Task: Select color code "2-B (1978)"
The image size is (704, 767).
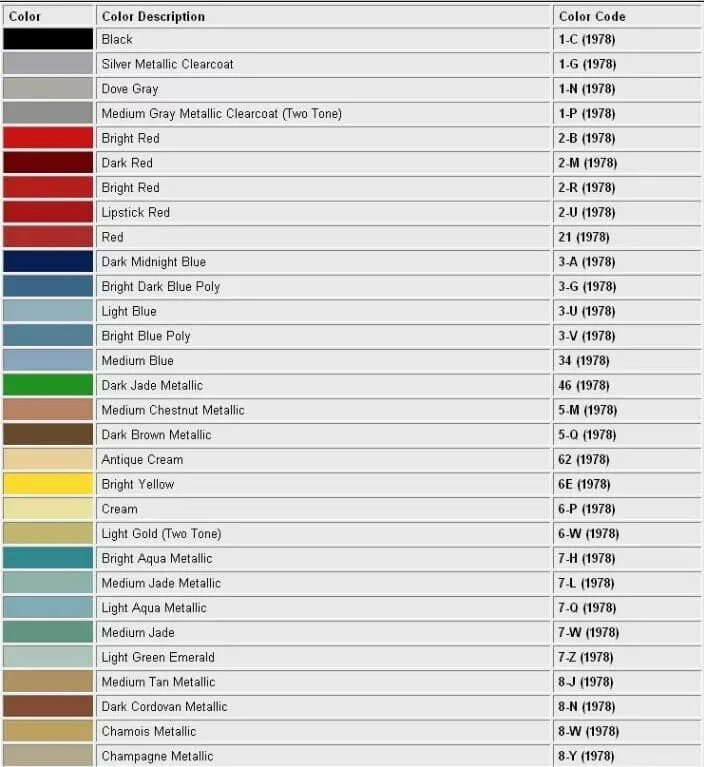Action: (587, 138)
